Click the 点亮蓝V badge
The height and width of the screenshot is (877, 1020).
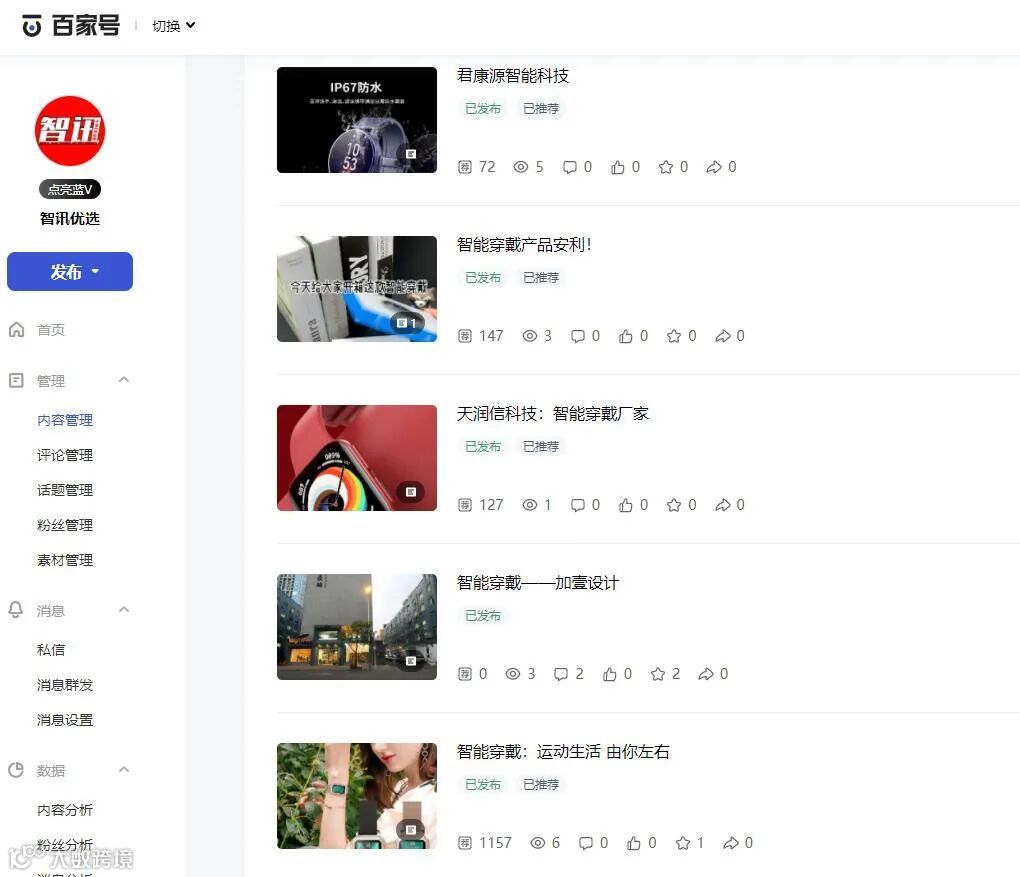click(x=70, y=189)
